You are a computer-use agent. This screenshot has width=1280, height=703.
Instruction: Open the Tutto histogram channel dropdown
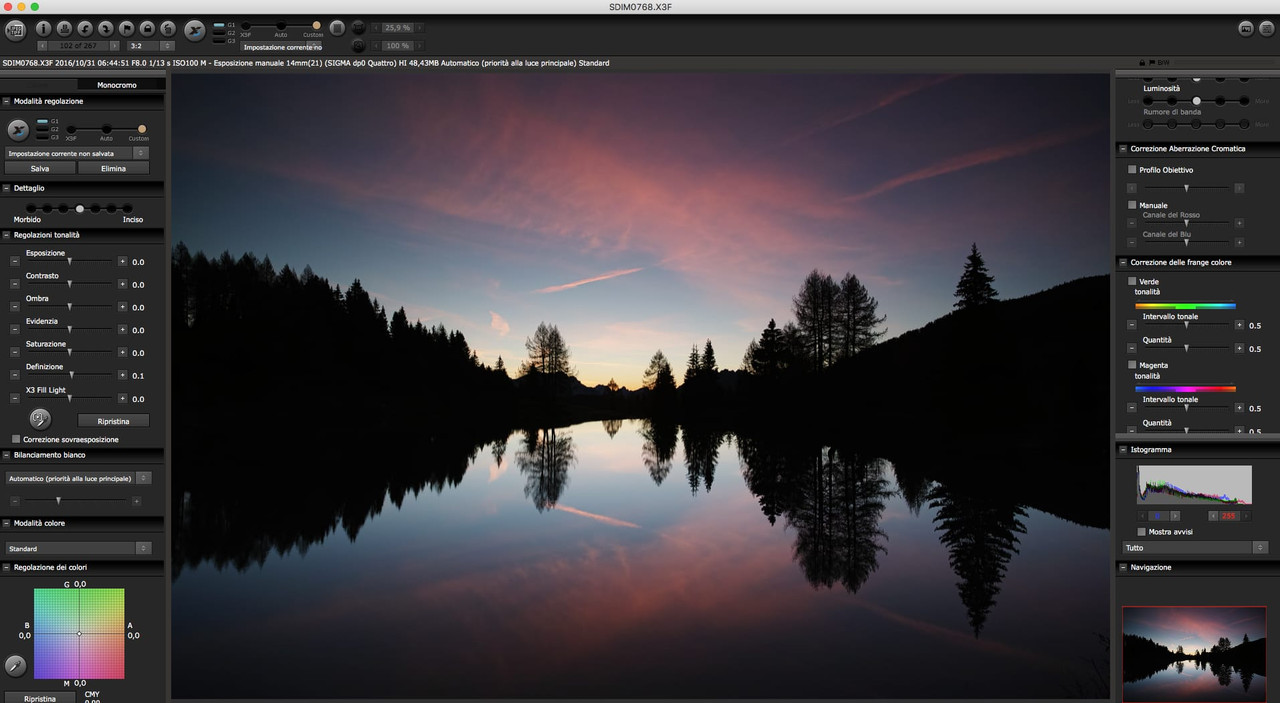point(1196,548)
